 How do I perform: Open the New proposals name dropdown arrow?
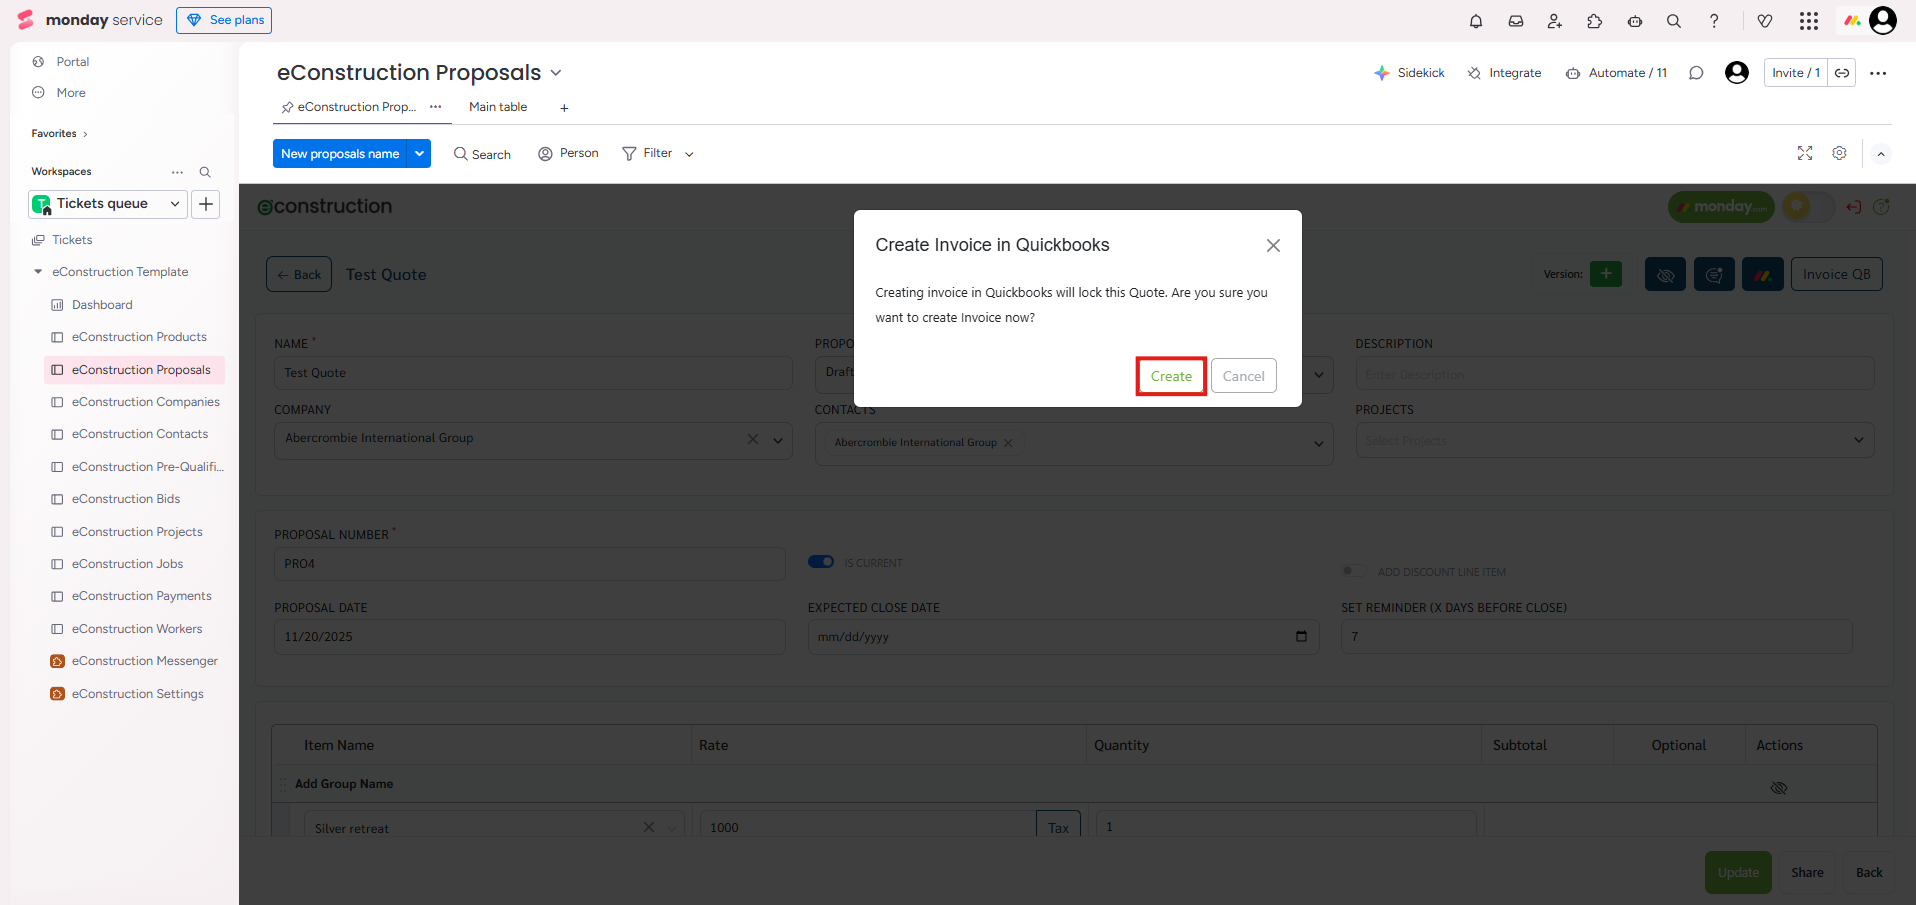(420, 154)
